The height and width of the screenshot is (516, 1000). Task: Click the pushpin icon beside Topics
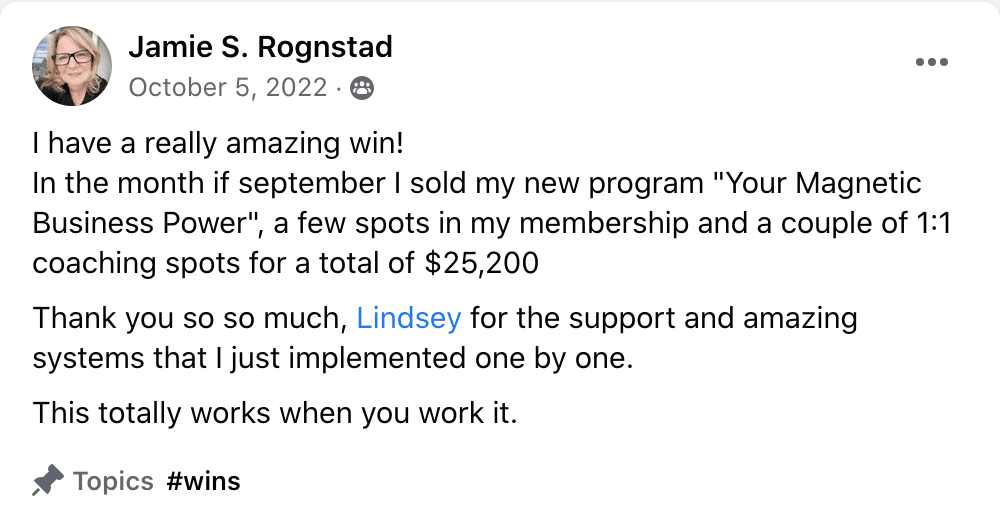(x=48, y=480)
